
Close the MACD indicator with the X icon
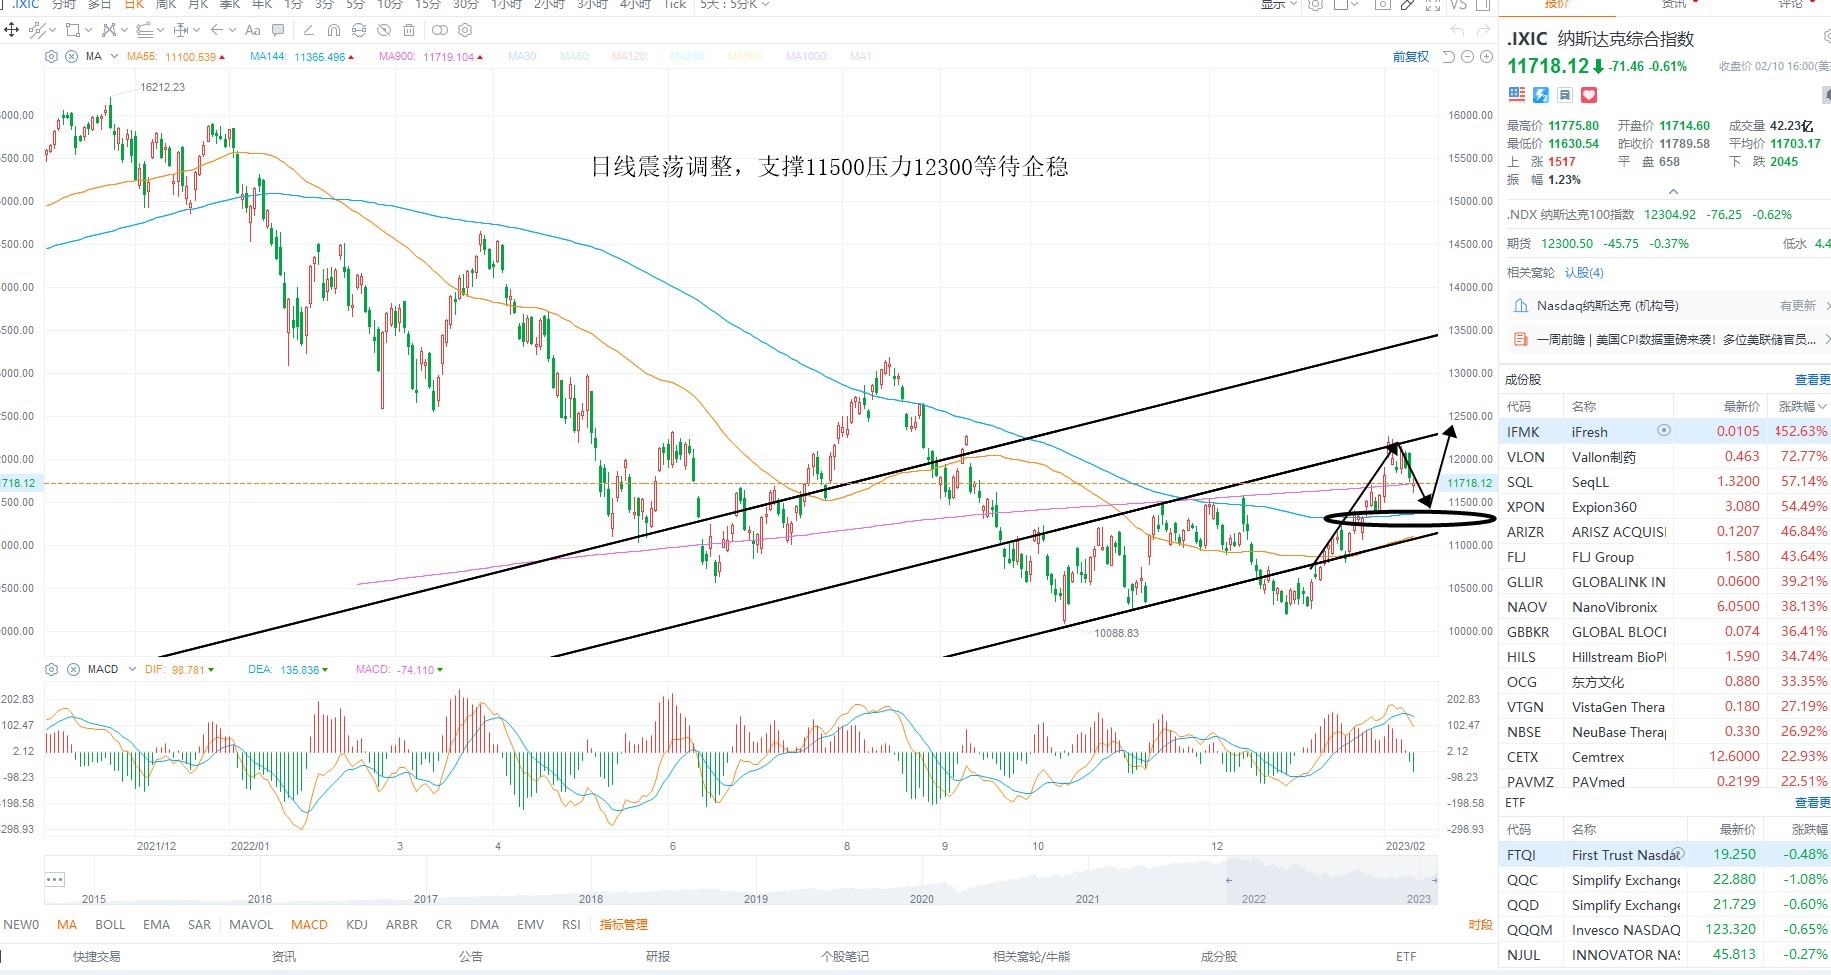[71, 669]
